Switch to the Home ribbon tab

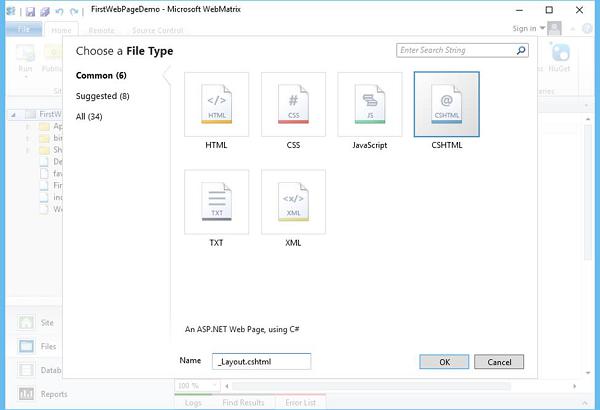pyautogui.click(x=61, y=30)
